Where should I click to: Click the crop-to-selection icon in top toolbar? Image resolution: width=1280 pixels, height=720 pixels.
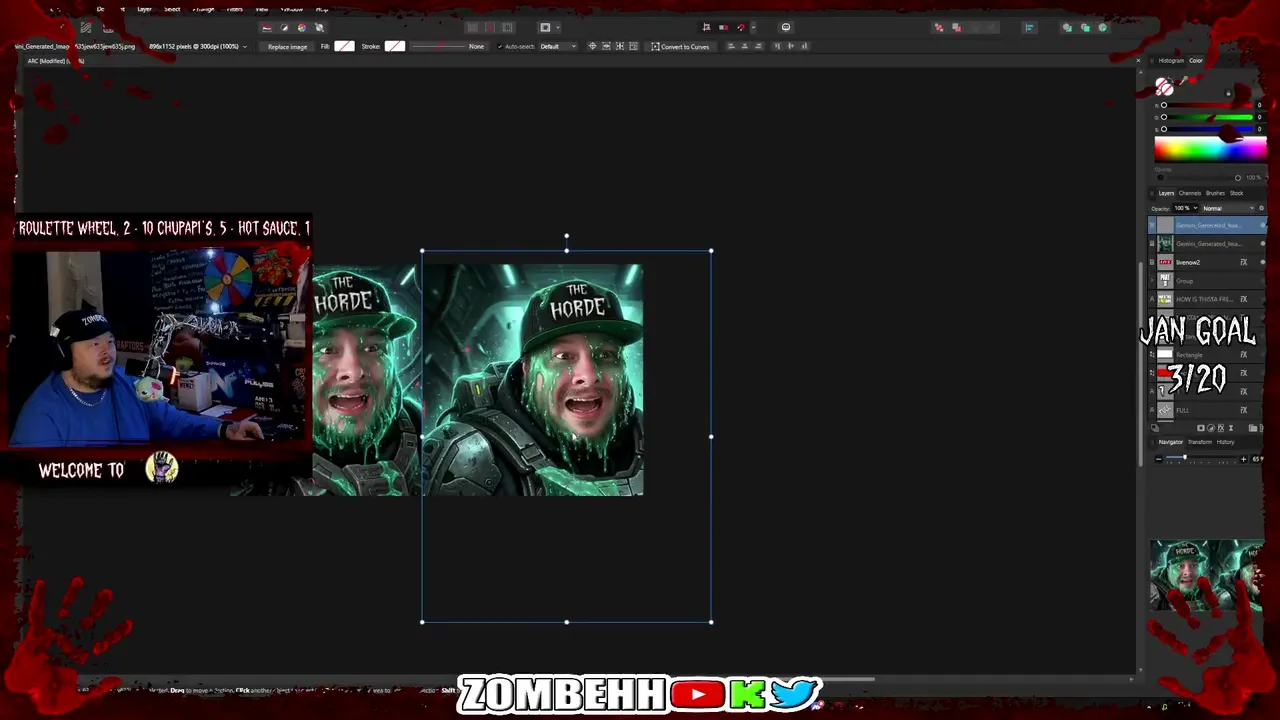[706, 27]
